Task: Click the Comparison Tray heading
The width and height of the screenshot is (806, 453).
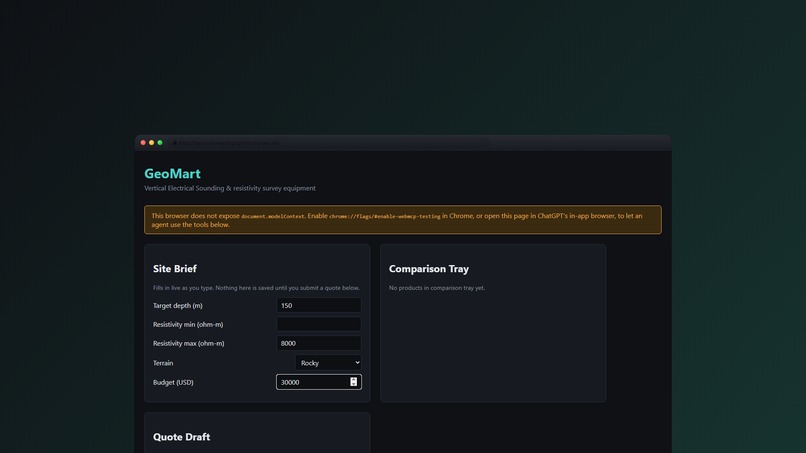Action: click(429, 268)
